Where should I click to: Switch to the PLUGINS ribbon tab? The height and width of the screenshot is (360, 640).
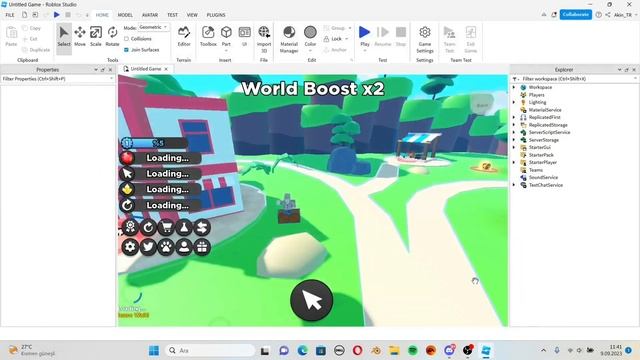tap(216, 15)
